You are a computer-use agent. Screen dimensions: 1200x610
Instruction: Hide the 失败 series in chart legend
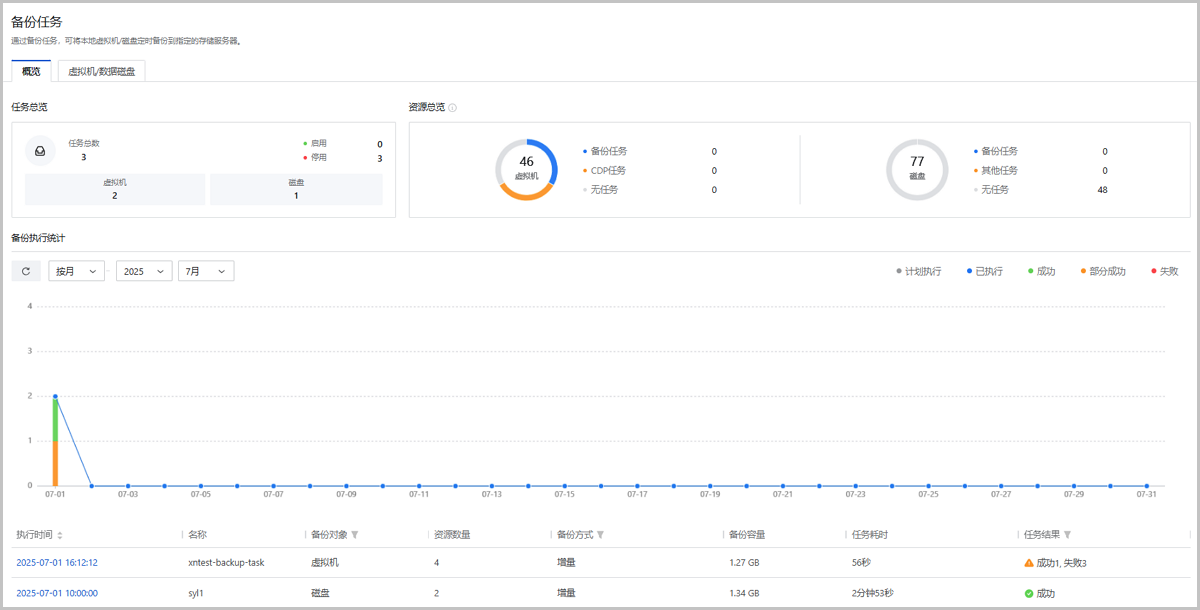click(1164, 271)
